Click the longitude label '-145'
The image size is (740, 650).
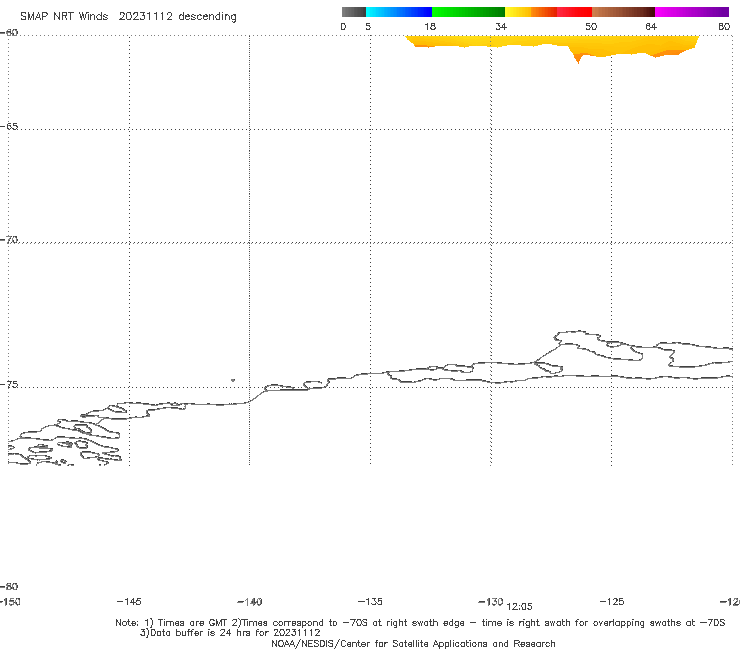pos(129,601)
